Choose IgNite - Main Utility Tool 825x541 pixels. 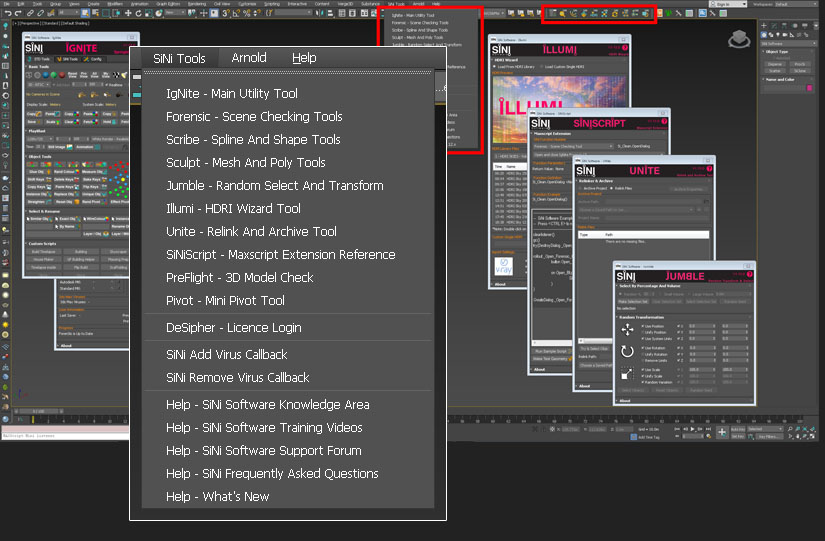232,94
